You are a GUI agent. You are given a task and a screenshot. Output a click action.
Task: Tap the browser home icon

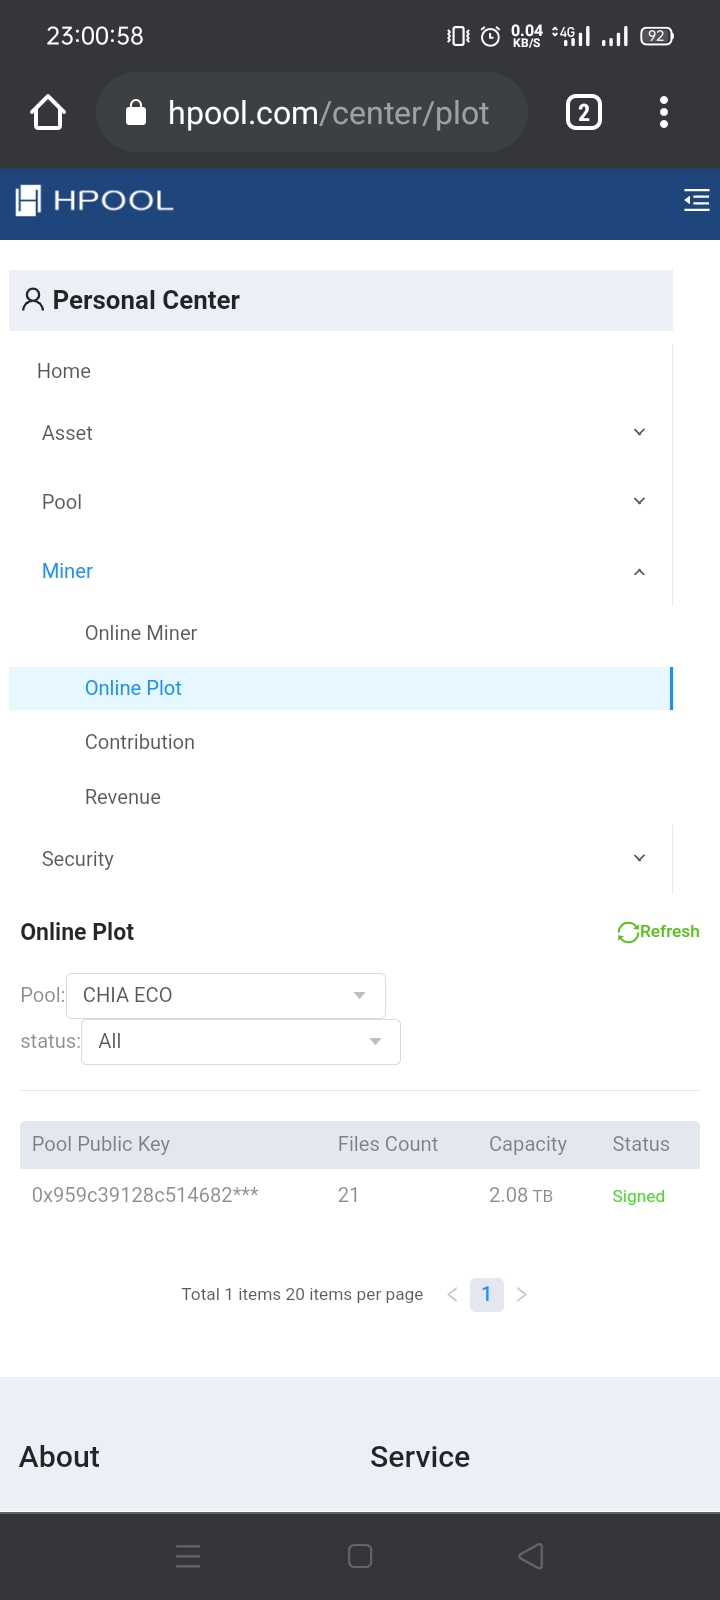pyautogui.click(x=47, y=112)
